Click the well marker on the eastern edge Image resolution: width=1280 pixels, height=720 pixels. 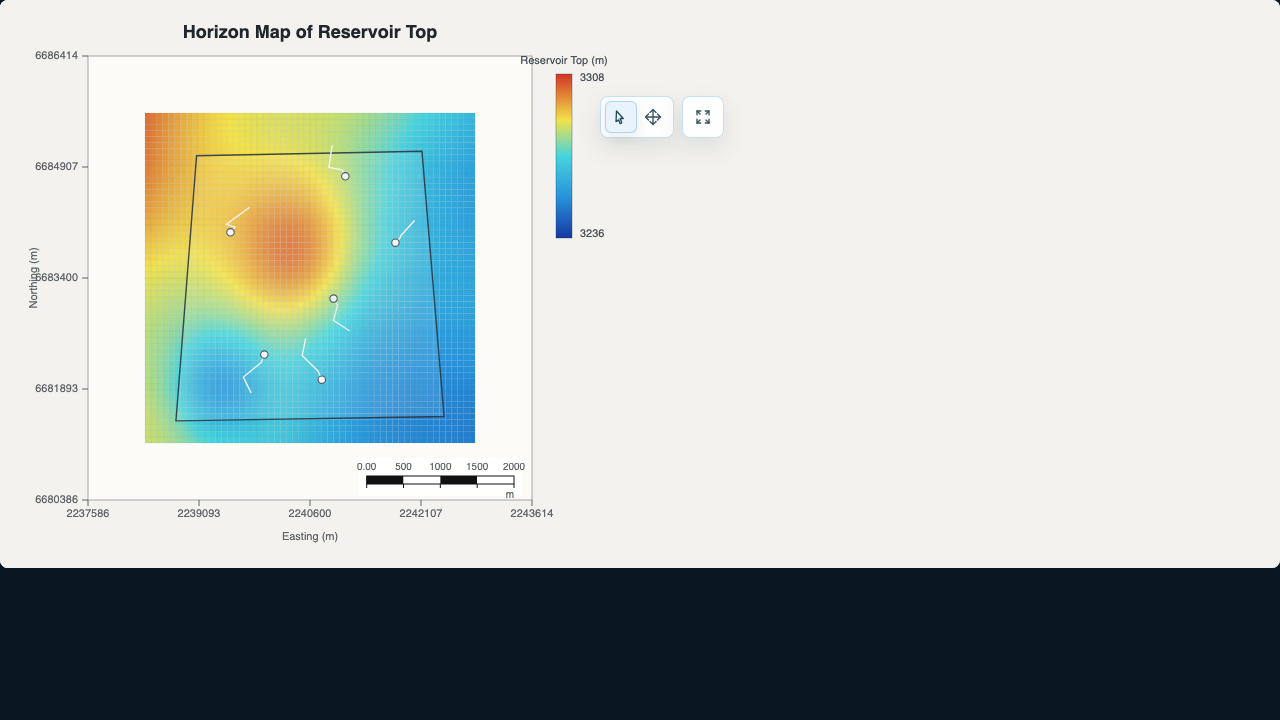[x=395, y=242]
